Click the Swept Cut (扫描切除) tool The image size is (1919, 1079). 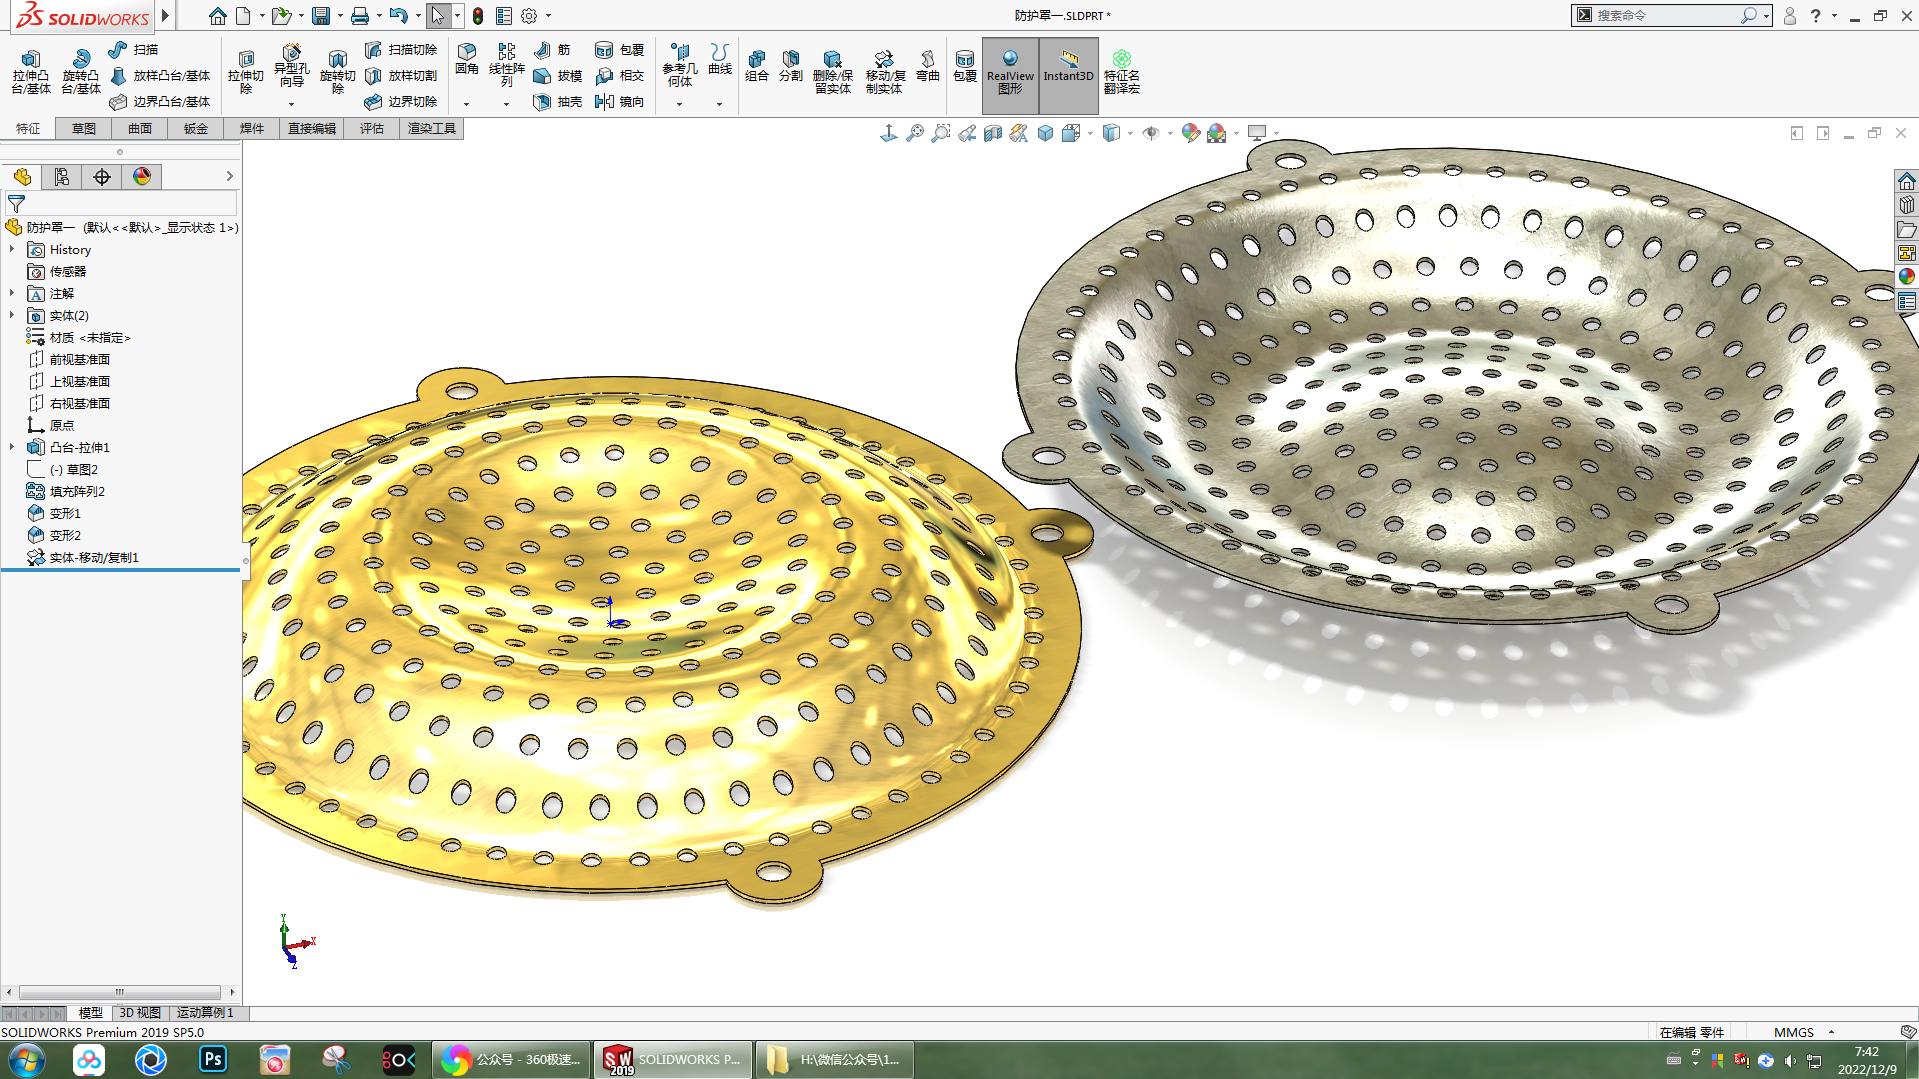pos(401,49)
